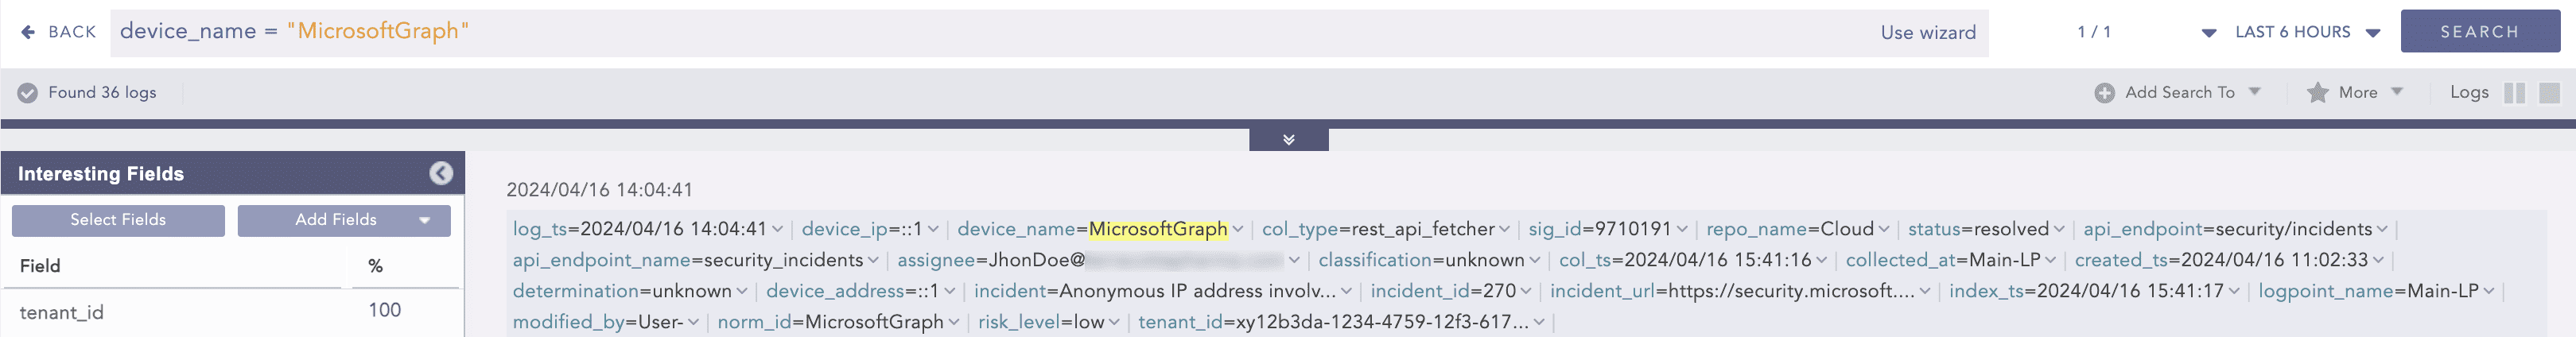Viewport: 2576px width, 337px height.
Task: Click the Use wizard link
Action: pos(1927,32)
